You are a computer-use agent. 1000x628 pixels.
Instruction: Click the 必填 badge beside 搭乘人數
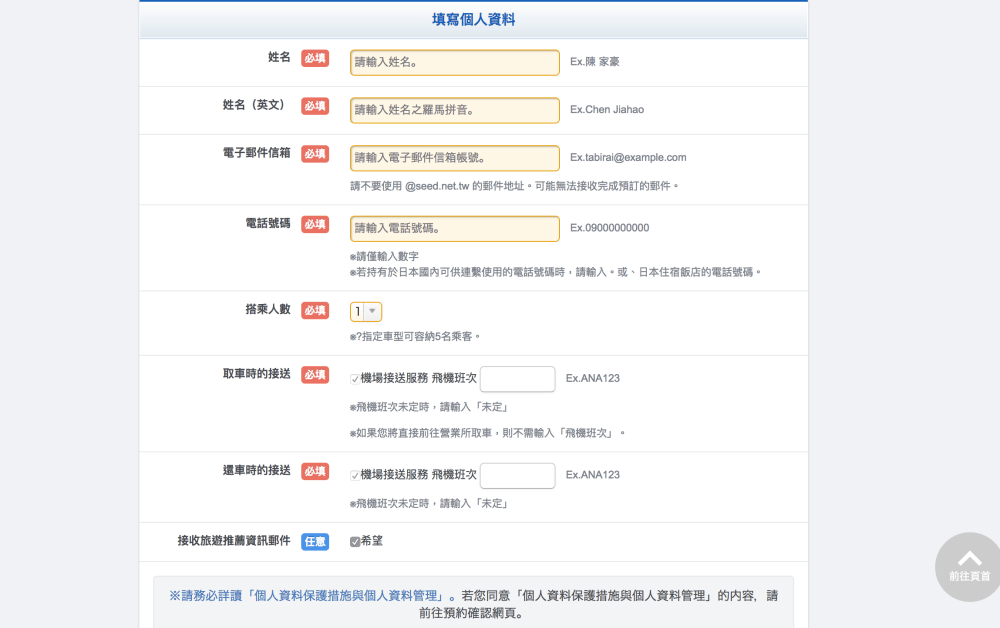coord(315,311)
